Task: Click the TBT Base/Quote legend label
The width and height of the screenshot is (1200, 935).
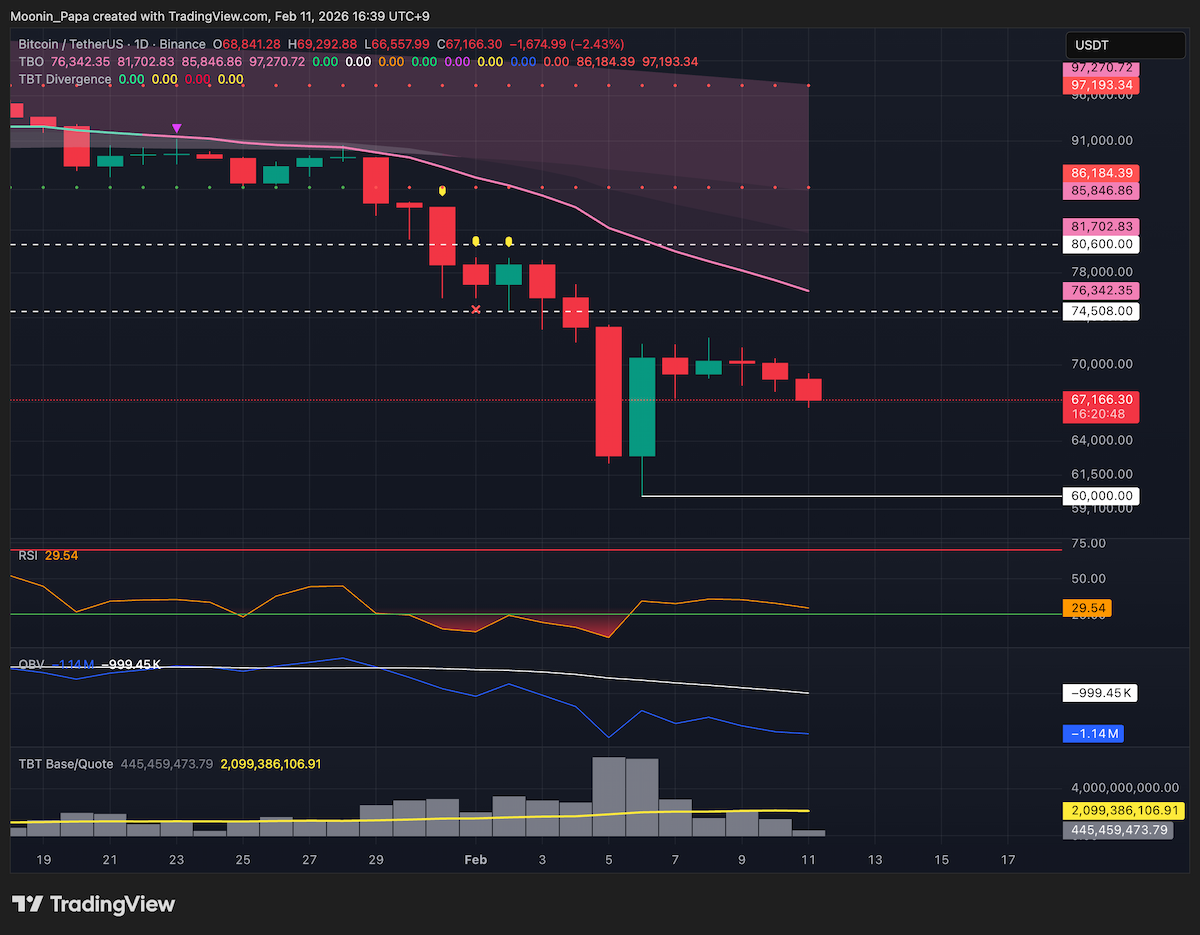Action: pyautogui.click(x=66, y=763)
